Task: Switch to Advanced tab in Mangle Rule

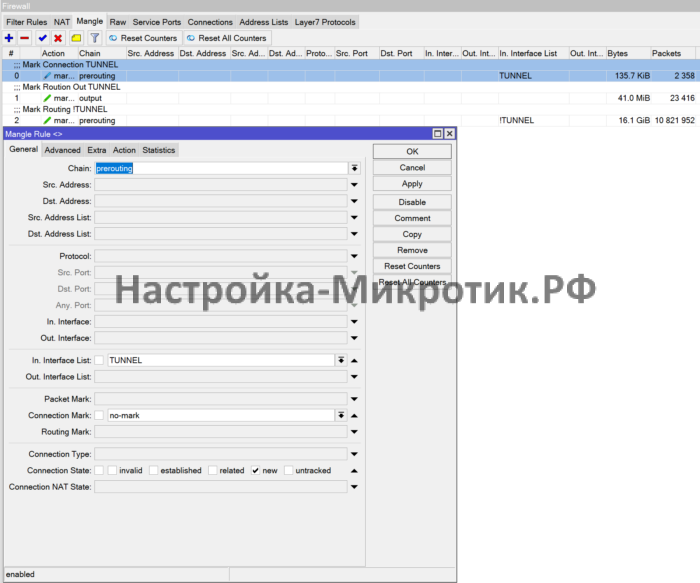Action: [x=62, y=150]
